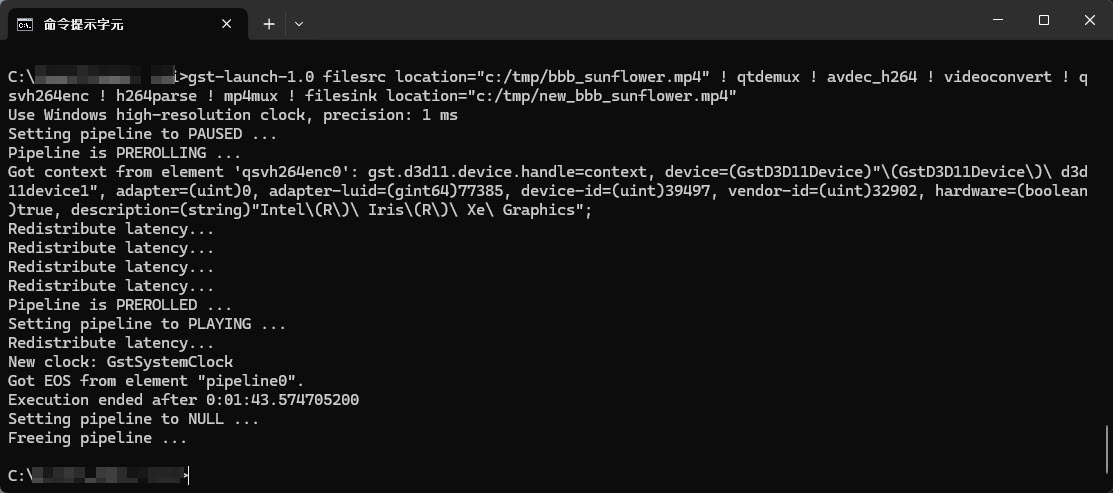Close the terminal window
Screen dimensions: 1113x493
[1090, 21]
